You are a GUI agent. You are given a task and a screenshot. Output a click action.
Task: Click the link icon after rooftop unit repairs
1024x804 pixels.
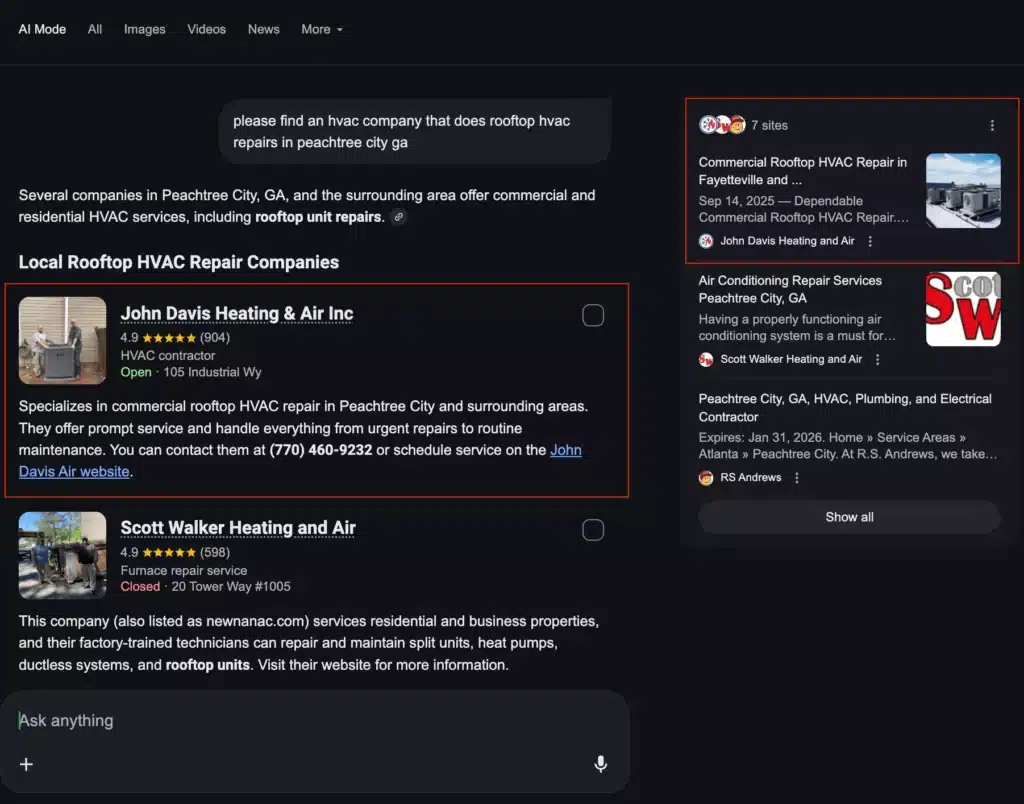coord(399,217)
